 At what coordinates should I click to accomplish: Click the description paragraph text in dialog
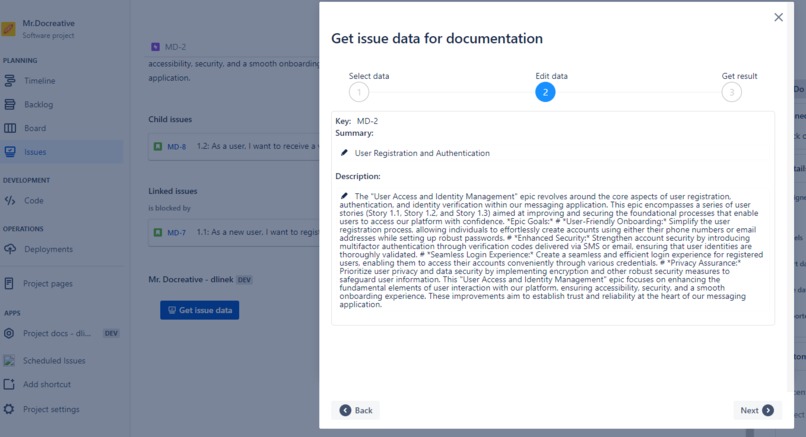(x=551, y=250)
